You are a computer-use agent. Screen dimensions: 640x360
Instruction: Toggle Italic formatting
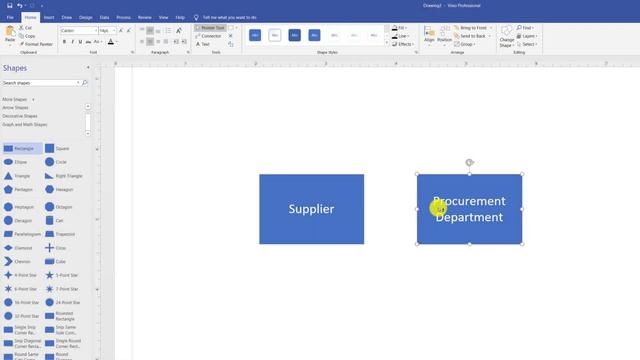pos(72,42)
